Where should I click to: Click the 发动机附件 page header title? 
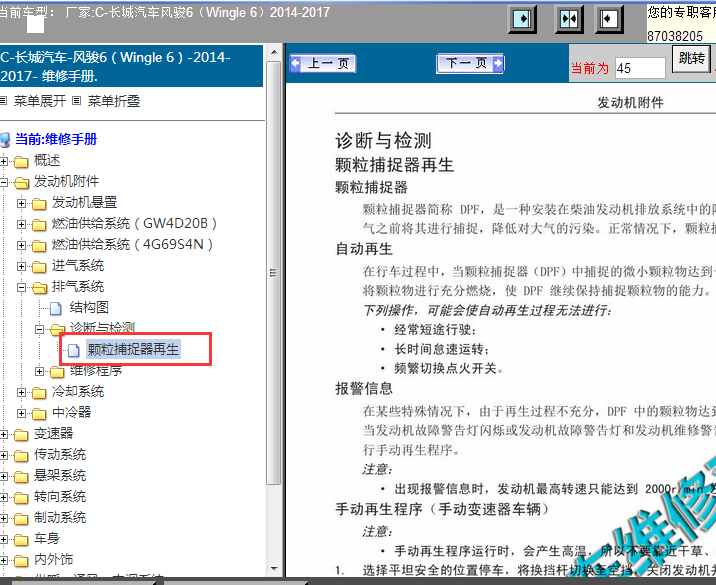tap(630, 103)
